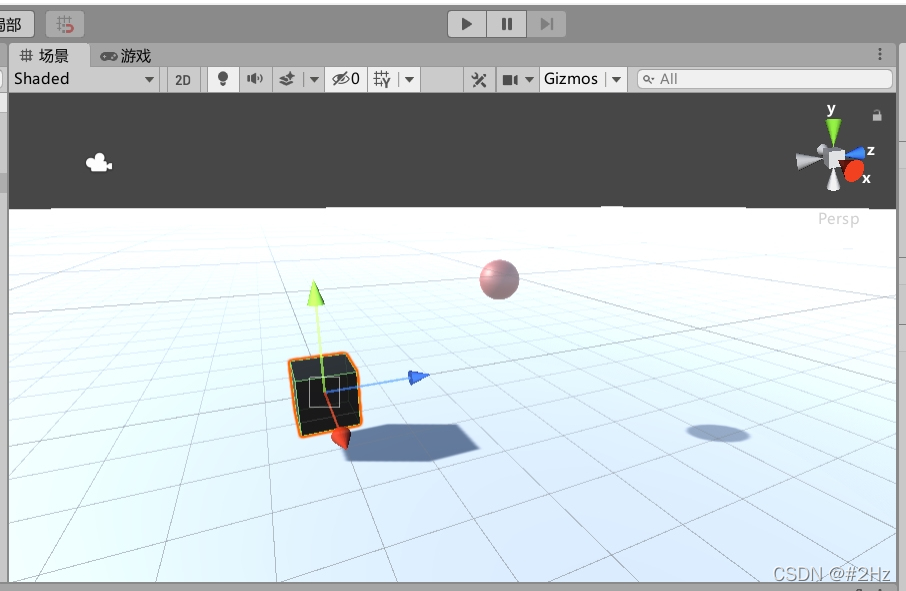Advance one frame with the Step button
Image resolution: width=906 pixels, height=591 pixels.
[546, 24]
